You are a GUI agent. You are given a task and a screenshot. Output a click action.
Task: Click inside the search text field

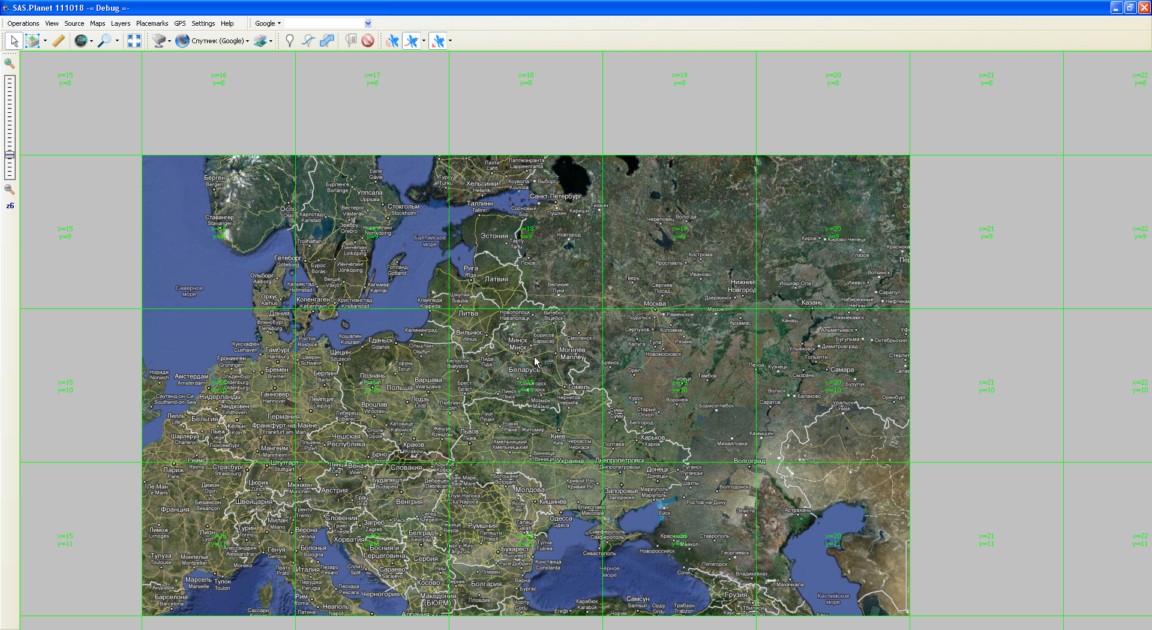click(322, 23)
